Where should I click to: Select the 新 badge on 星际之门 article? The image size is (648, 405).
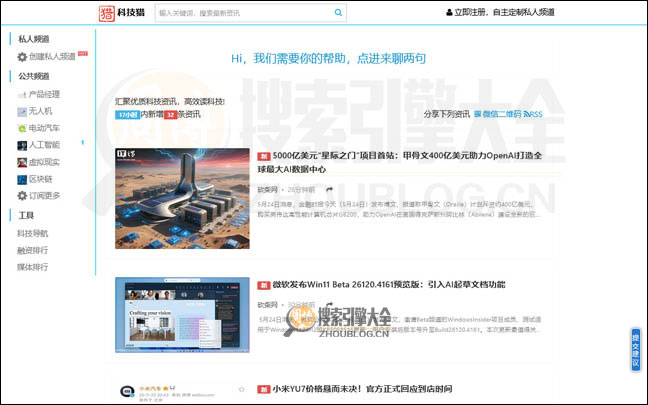click(x=264, y=156)
